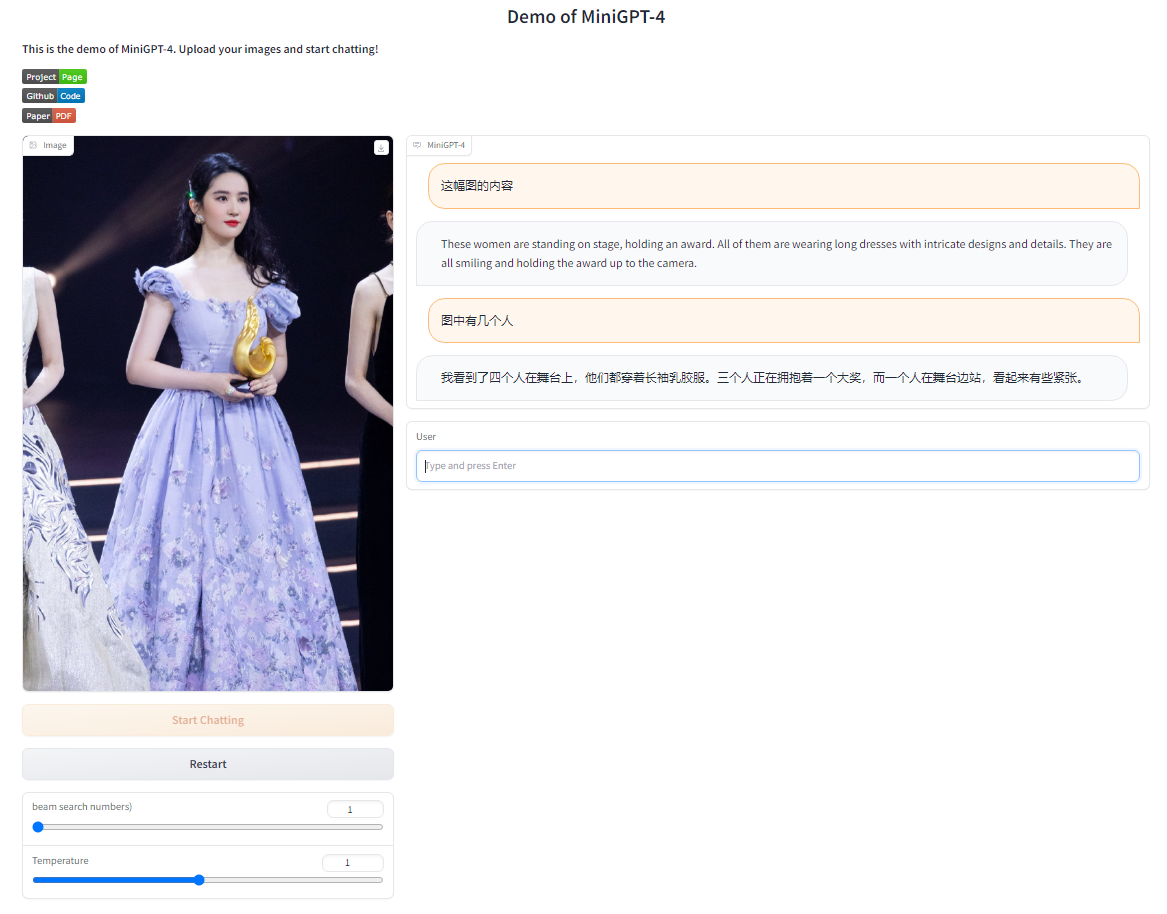Select the beam search number value box
The width and height of the screenshot is (1167, 914).
(x=355, y=809)
